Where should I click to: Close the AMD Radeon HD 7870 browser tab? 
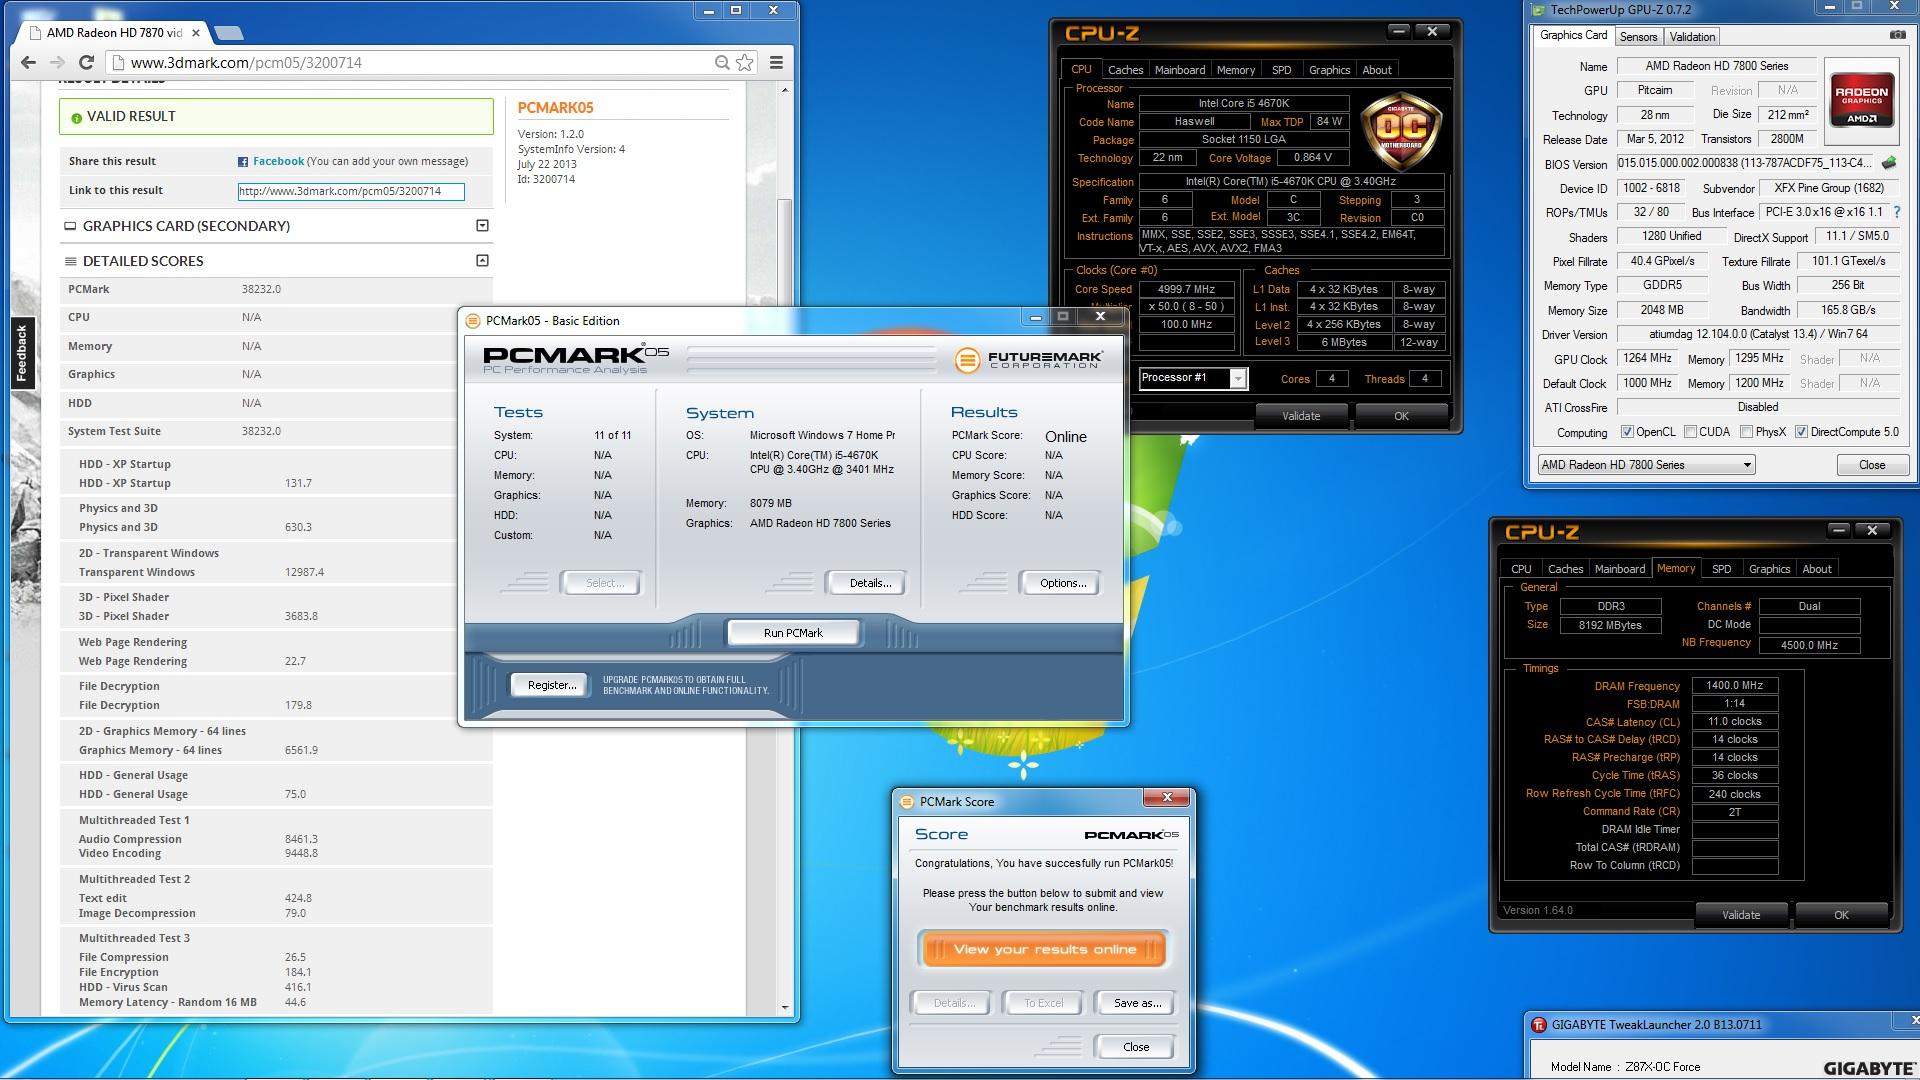pyautogui.click(x=196, y=32)
